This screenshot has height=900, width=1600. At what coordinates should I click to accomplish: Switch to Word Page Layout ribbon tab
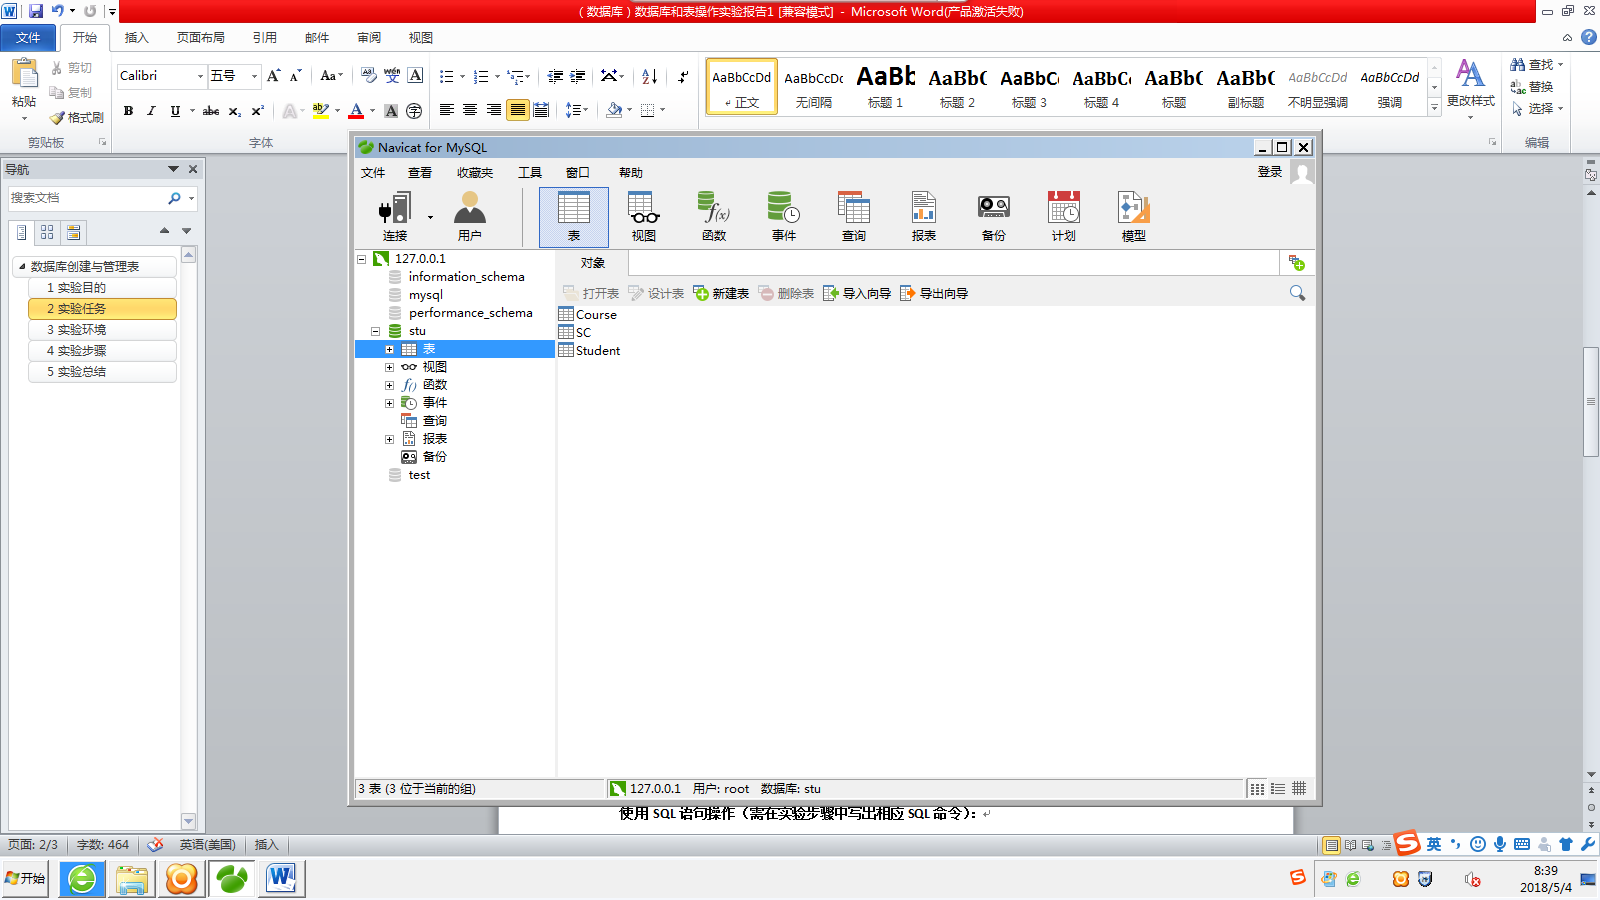(x=201, y=38)
